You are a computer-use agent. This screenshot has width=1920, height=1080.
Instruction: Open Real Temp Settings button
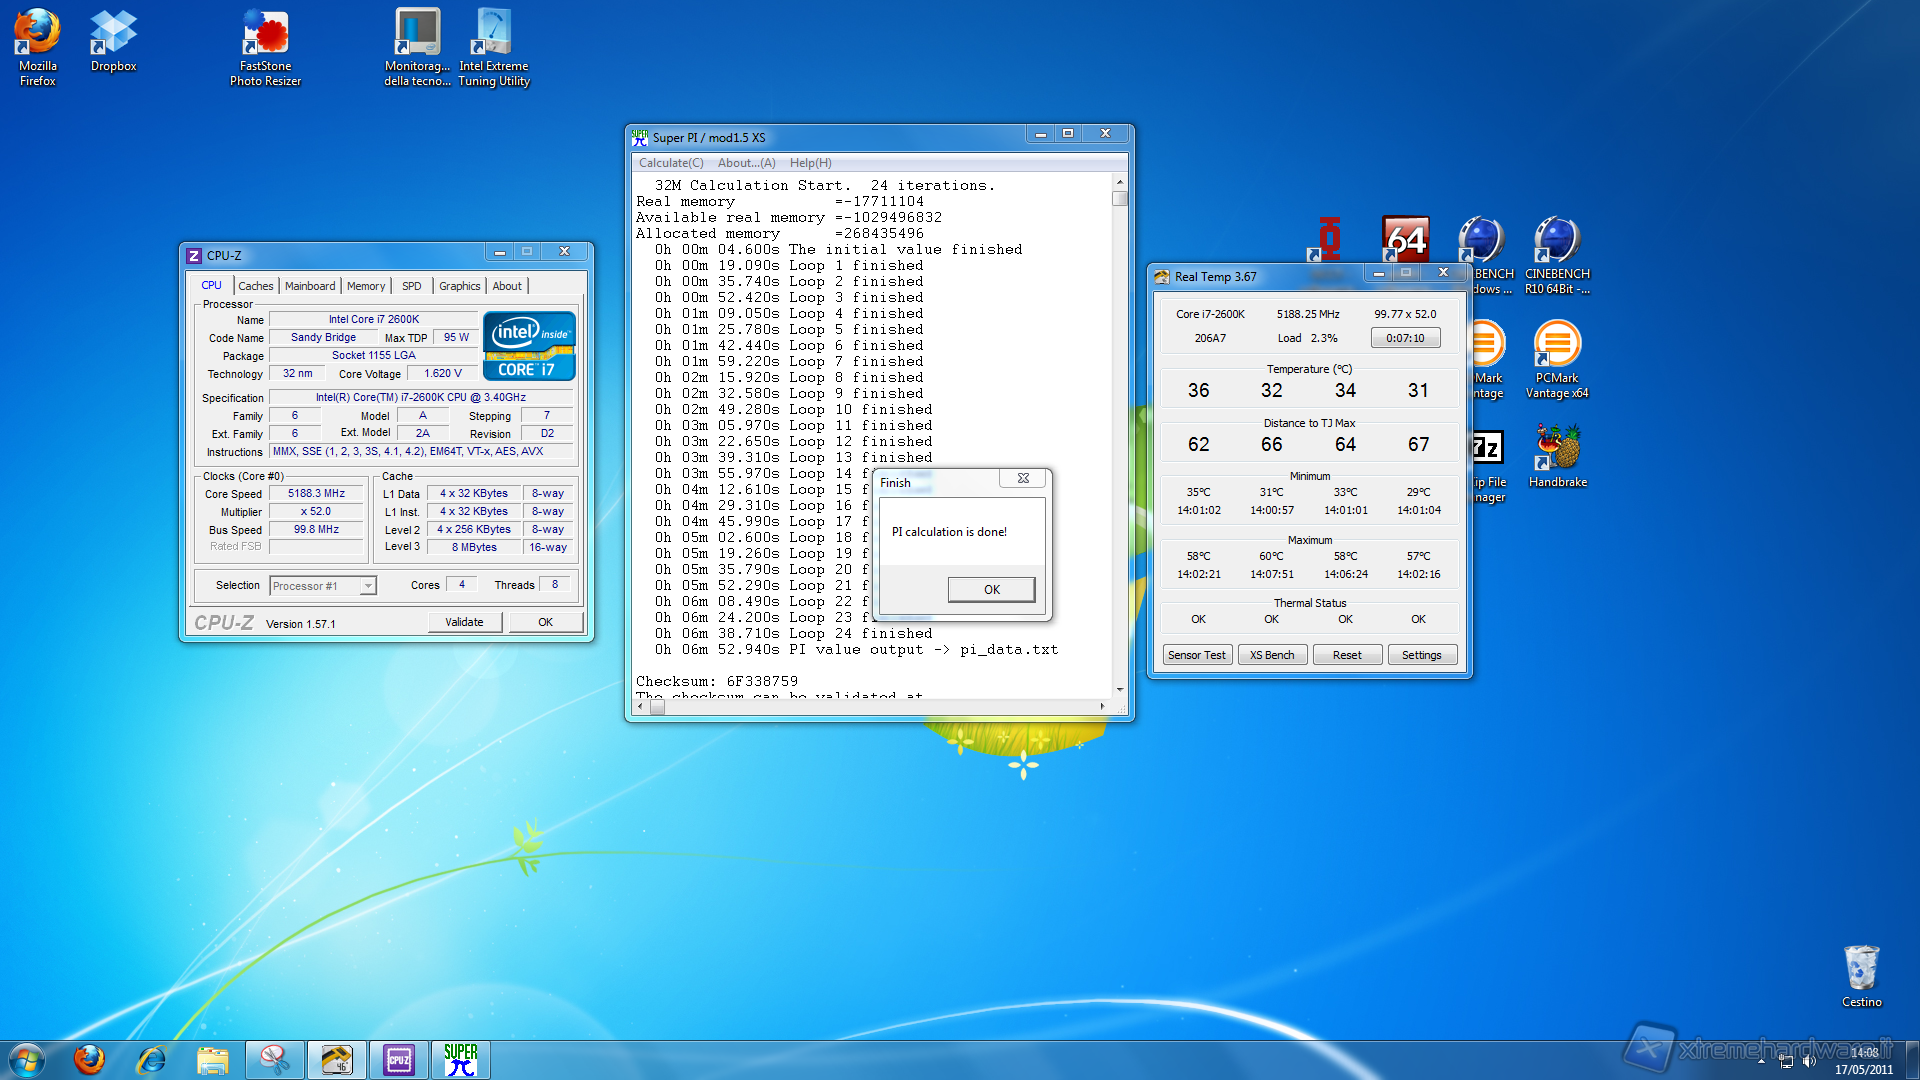point(1421,655)
